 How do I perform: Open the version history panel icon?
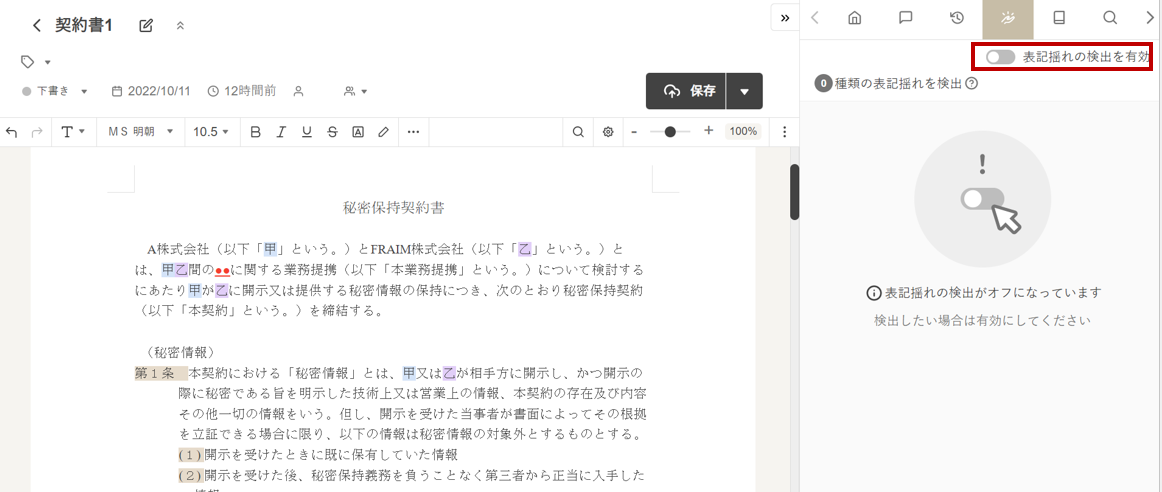956,18
